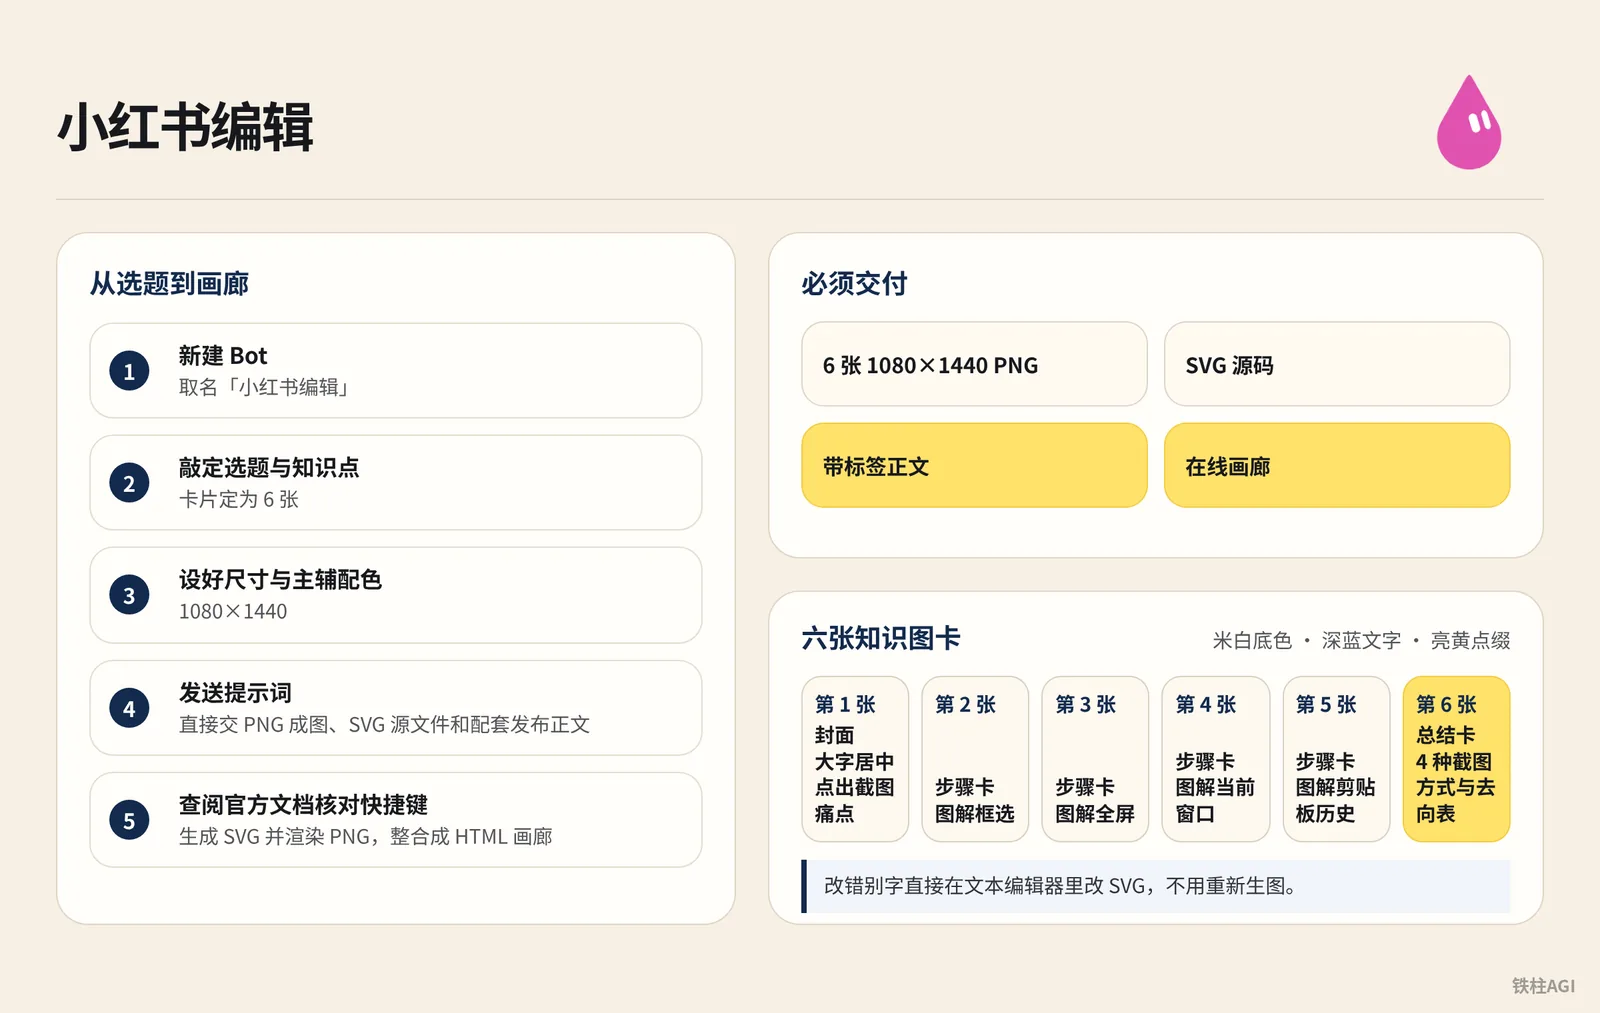
Task: Click the 米白底色 color label
Action: [x=1252, y=640]
